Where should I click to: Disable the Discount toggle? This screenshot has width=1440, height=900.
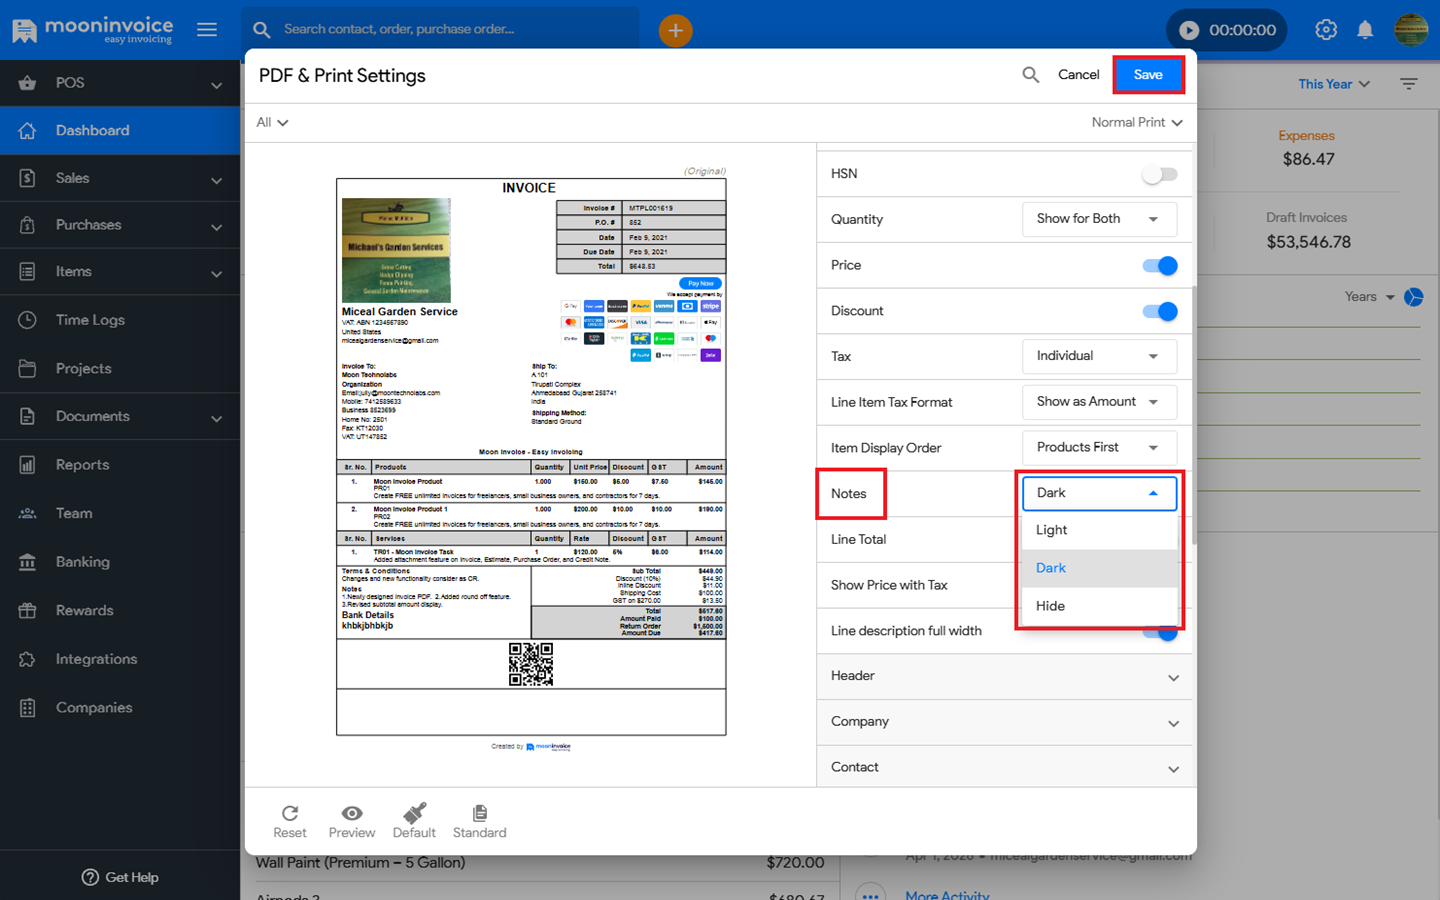click(x=1160, y=312)
